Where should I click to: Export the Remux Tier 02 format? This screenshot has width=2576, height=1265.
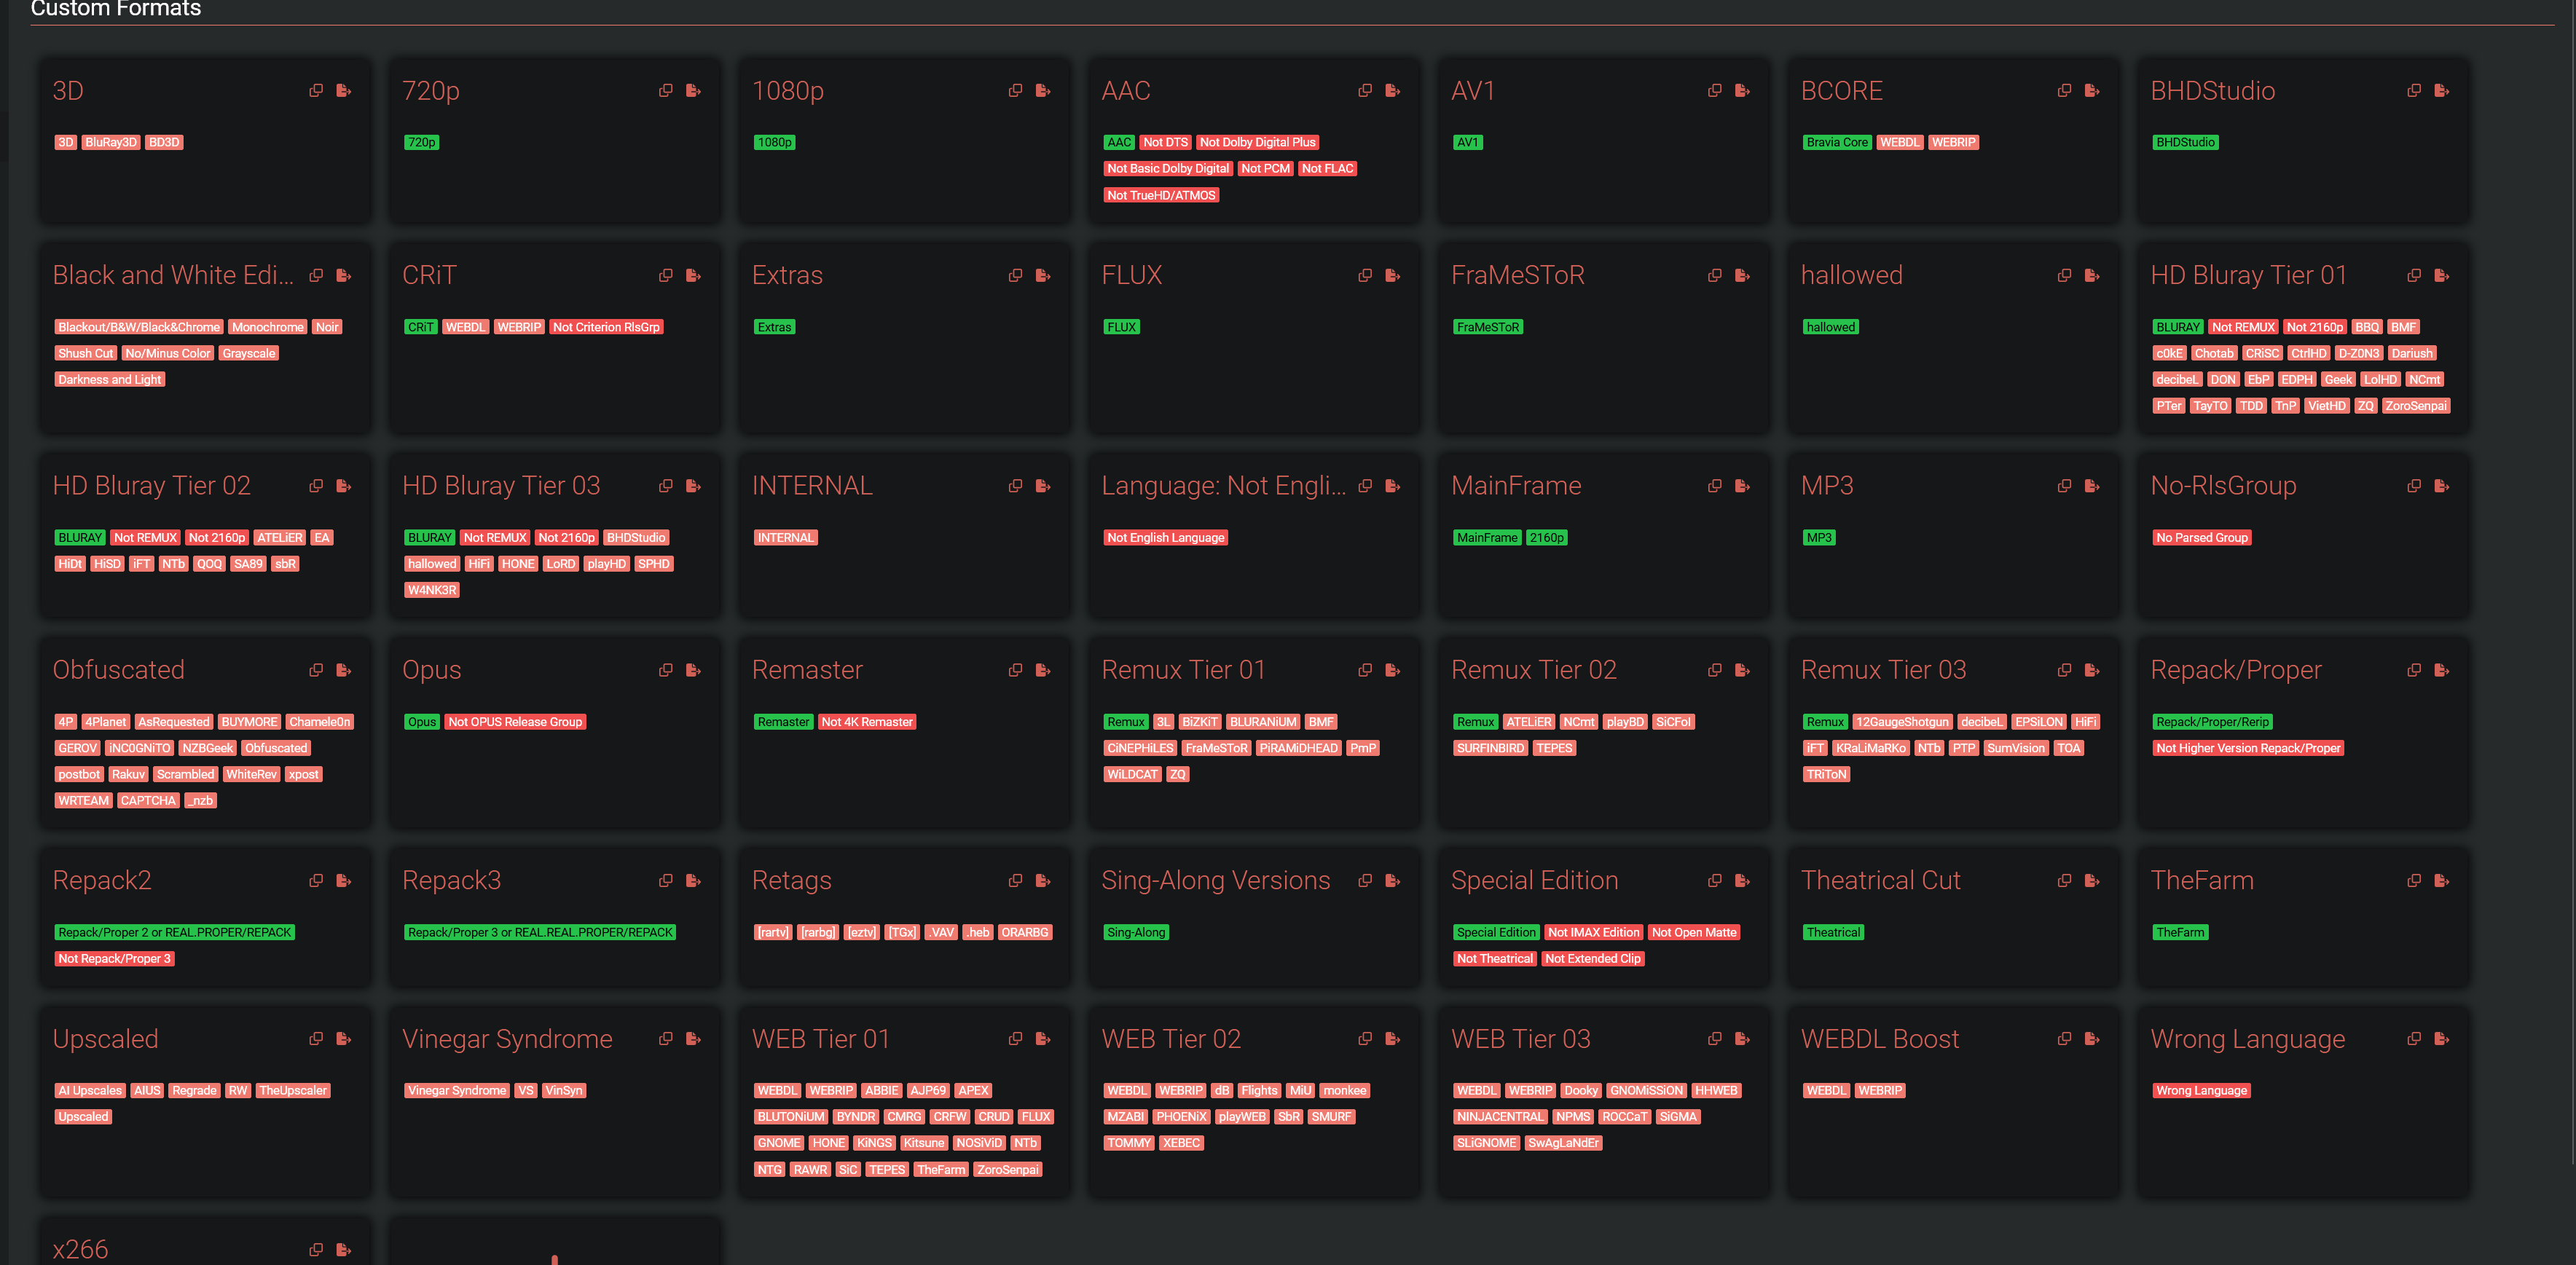click(1743, 670)
